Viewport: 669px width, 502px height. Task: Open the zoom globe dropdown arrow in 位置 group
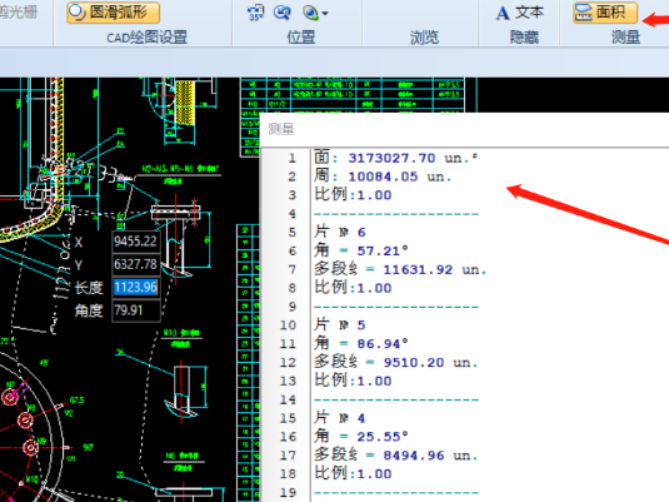point(325,14)
